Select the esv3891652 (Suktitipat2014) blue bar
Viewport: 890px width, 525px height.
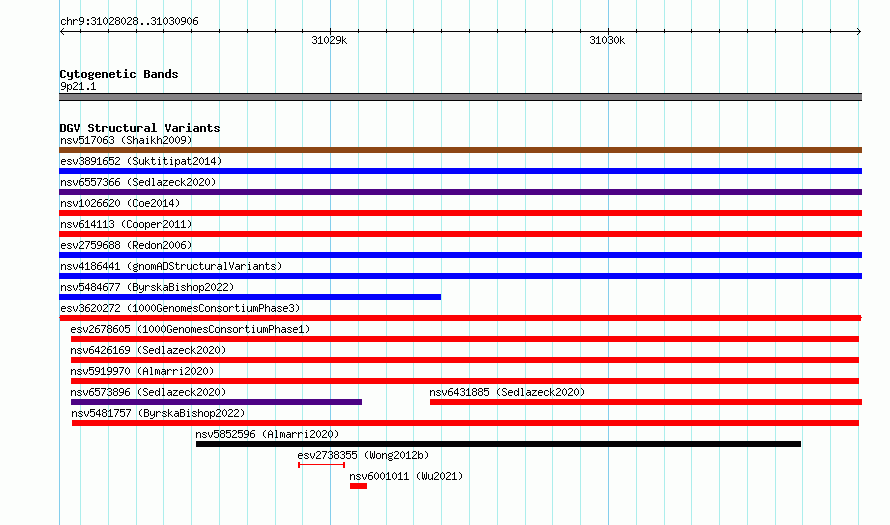tap(460, 171)
